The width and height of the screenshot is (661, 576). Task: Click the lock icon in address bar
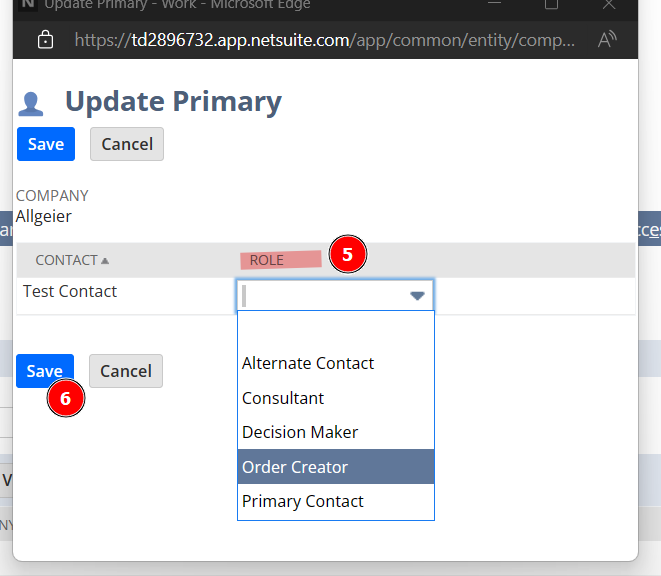click(45, 41)
